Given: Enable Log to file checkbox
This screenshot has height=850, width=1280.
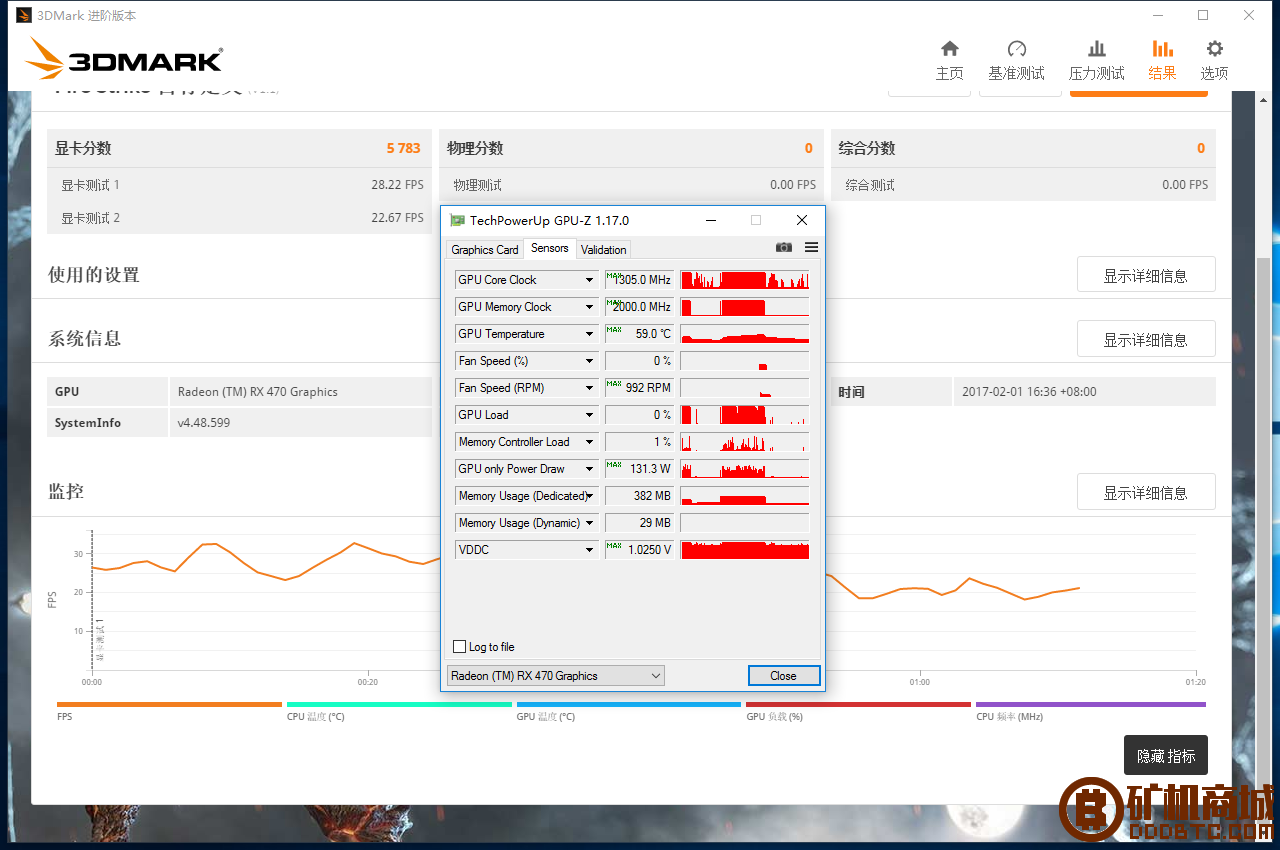Looking at the screenshot, I should 460,647.
